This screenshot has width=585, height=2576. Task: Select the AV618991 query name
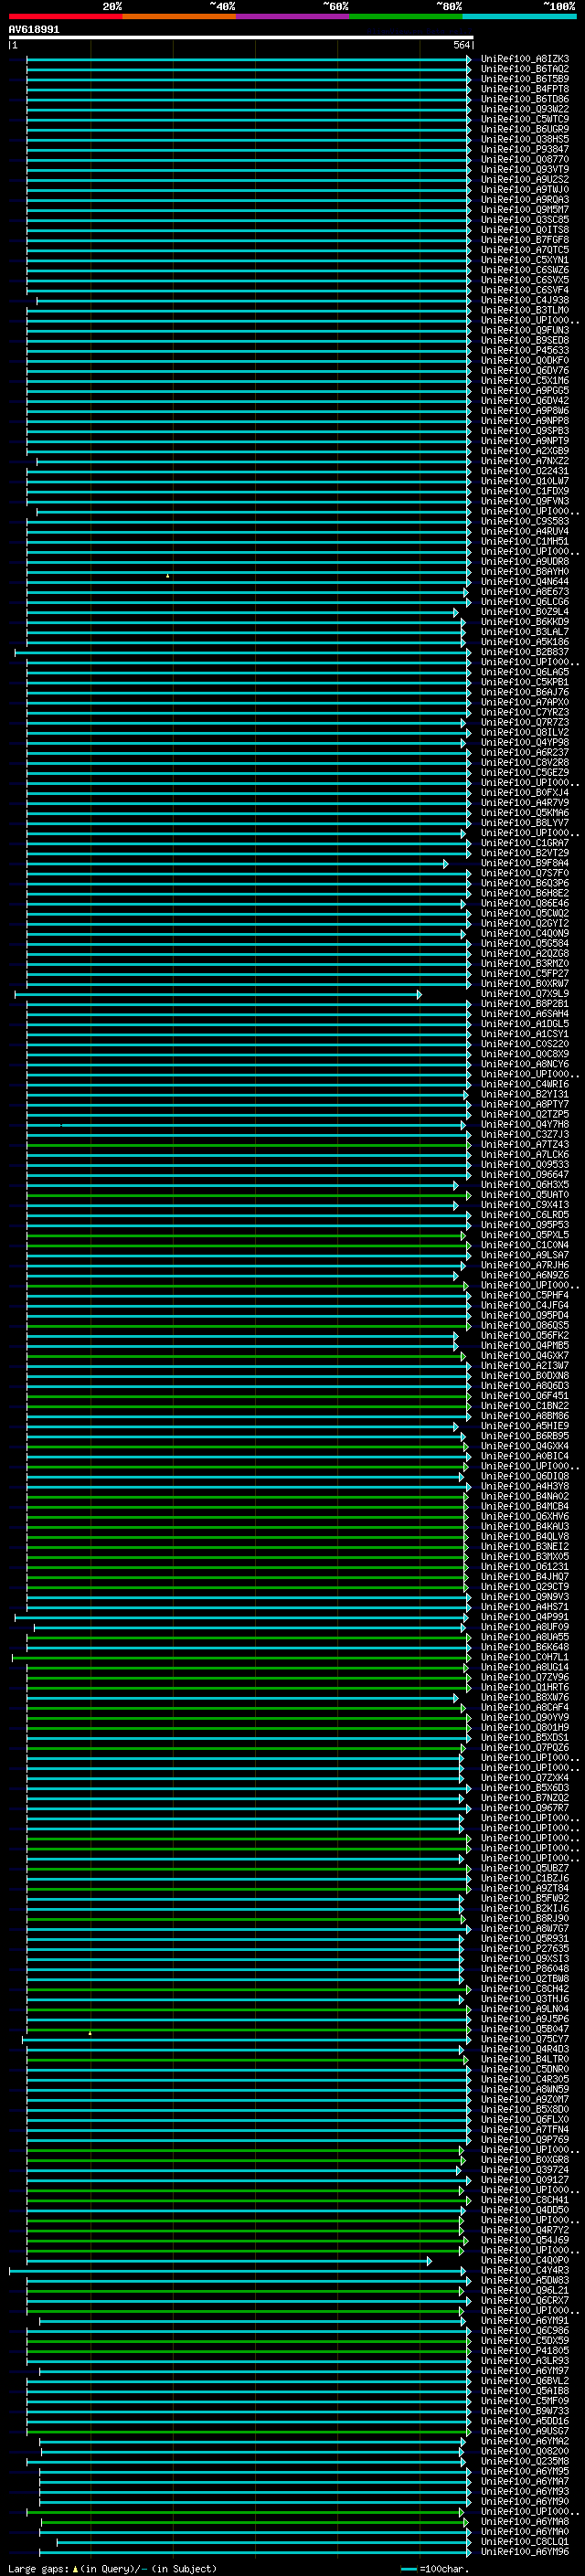(34, 29)
